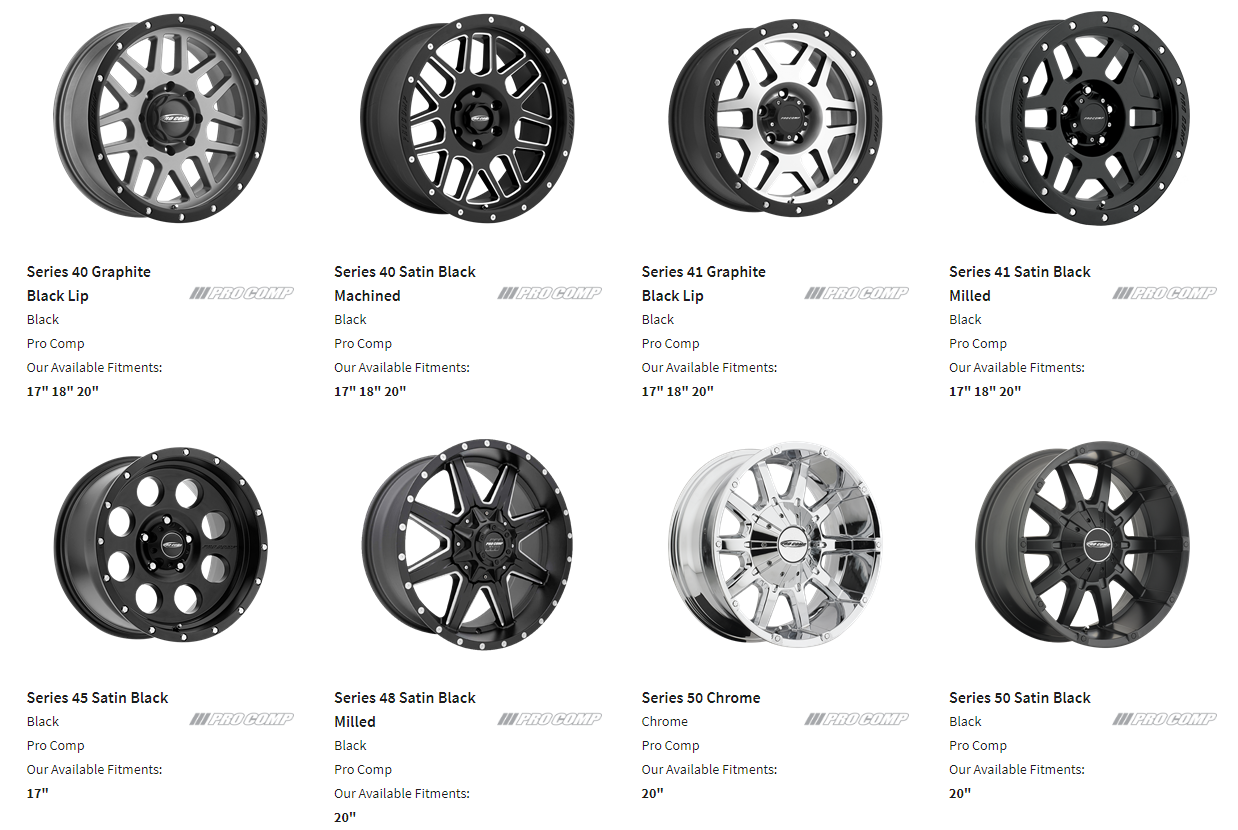Follow the Series 50 Satin Black title link
Viewport: 1238px width, 830px height.
[x=1020, y=698]
